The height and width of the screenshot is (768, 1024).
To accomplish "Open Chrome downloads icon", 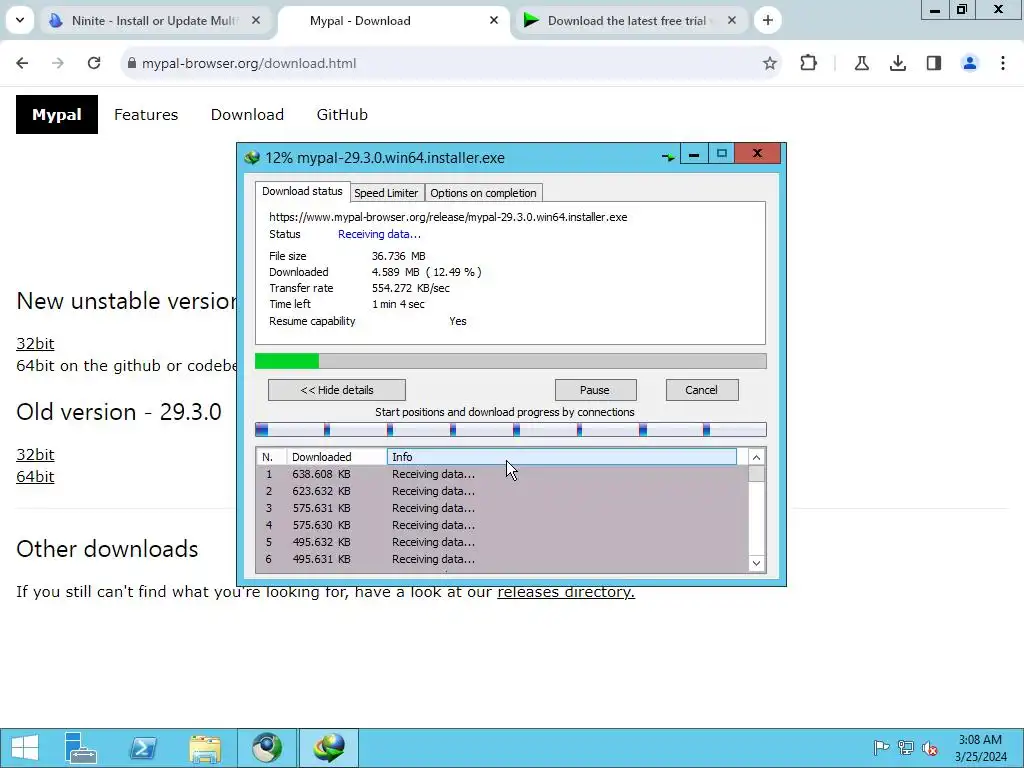I will pyautogui.click(x=898, y=63).
